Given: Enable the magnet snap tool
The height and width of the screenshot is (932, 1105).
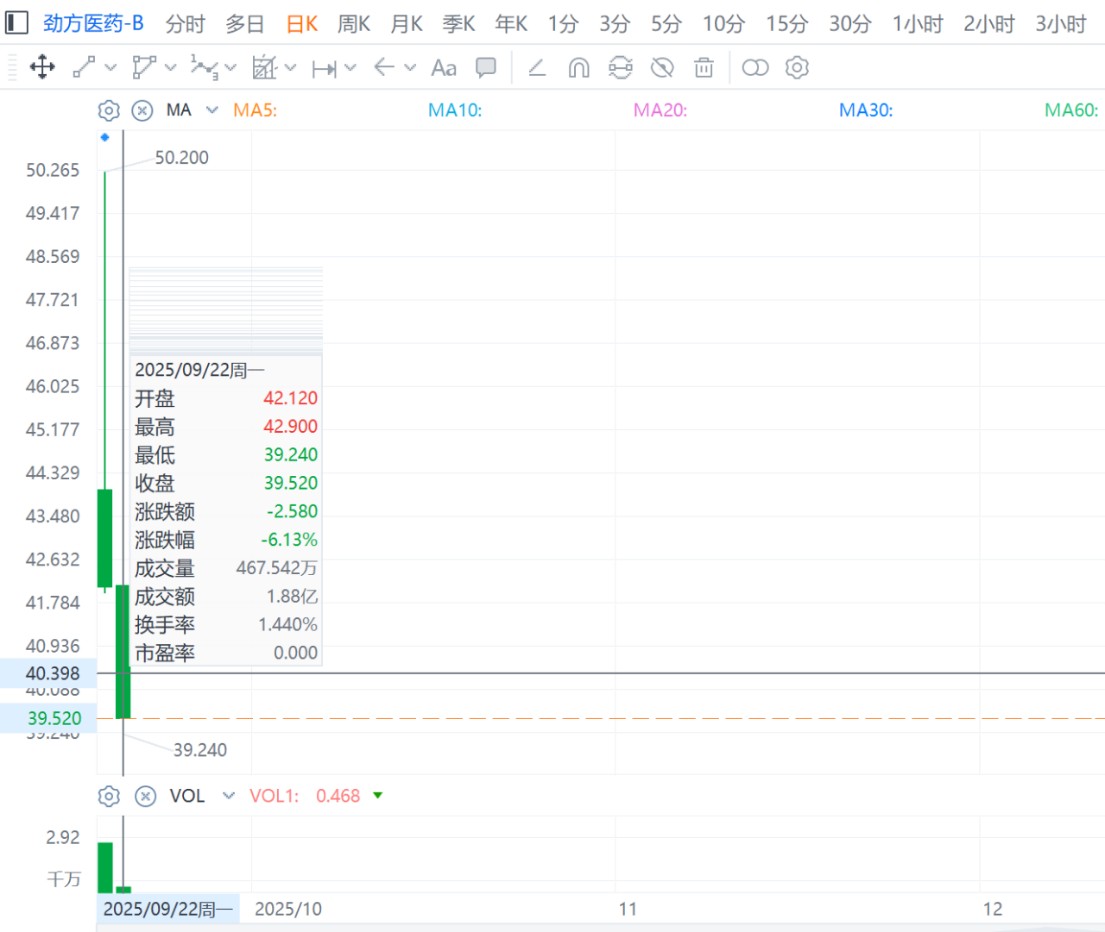Looking at the screenshot, I should pyautogui.click(x=578, y=68).
